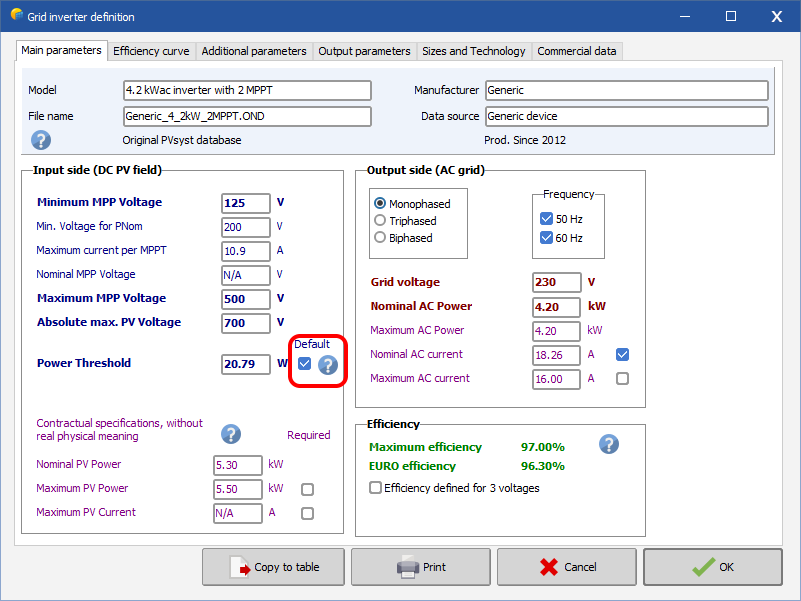Switch to Main parameters tab

coord(61,50)
